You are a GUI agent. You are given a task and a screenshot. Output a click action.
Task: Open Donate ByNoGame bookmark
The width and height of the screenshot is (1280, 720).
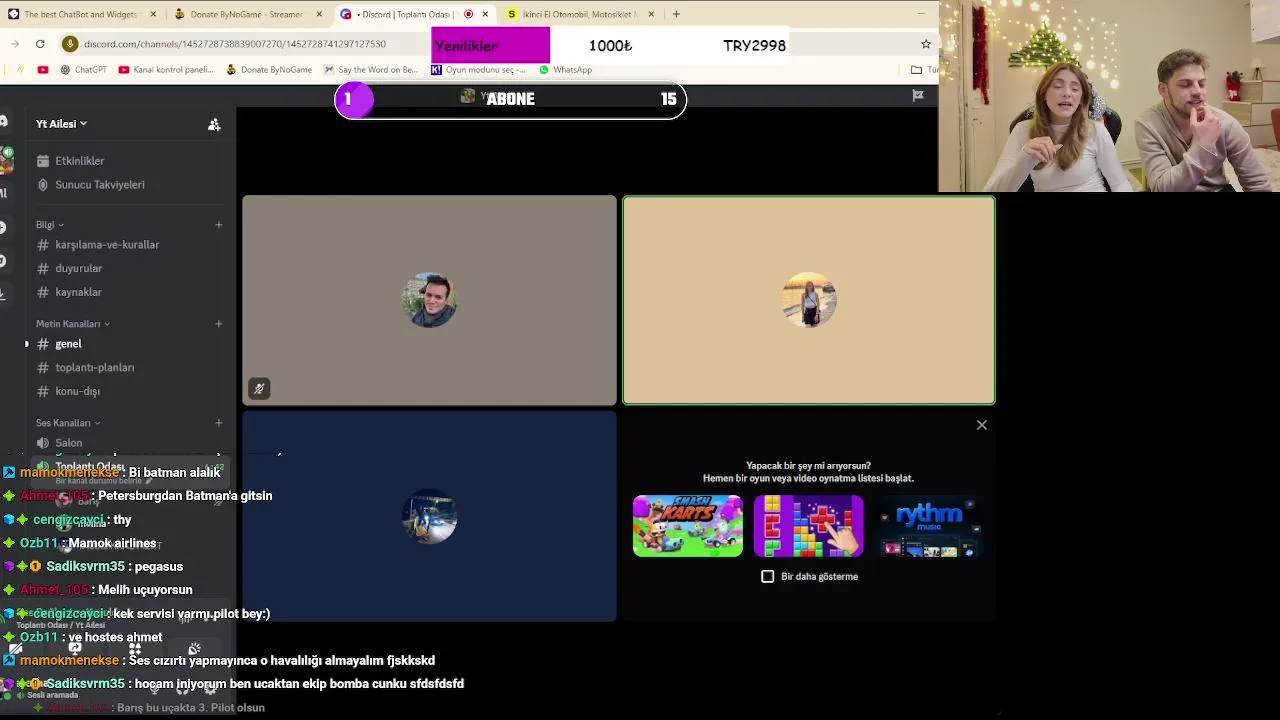(269, 70)
